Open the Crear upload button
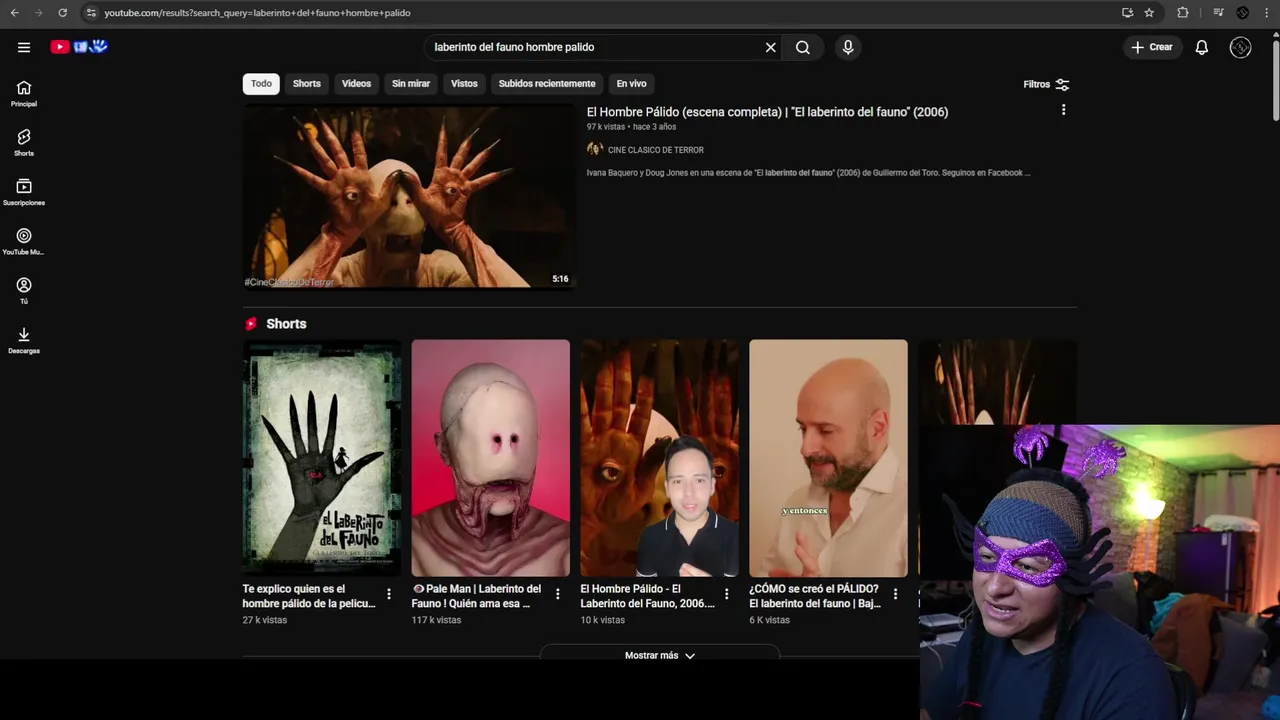Screen dimensions: 1280x720 pyautogui.click(x=1152, y=47)
